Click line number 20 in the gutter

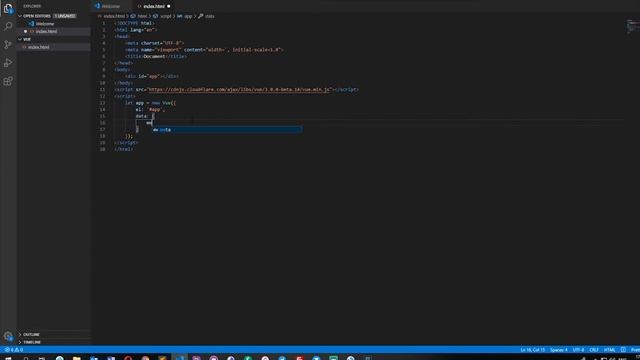pos(102,149)
